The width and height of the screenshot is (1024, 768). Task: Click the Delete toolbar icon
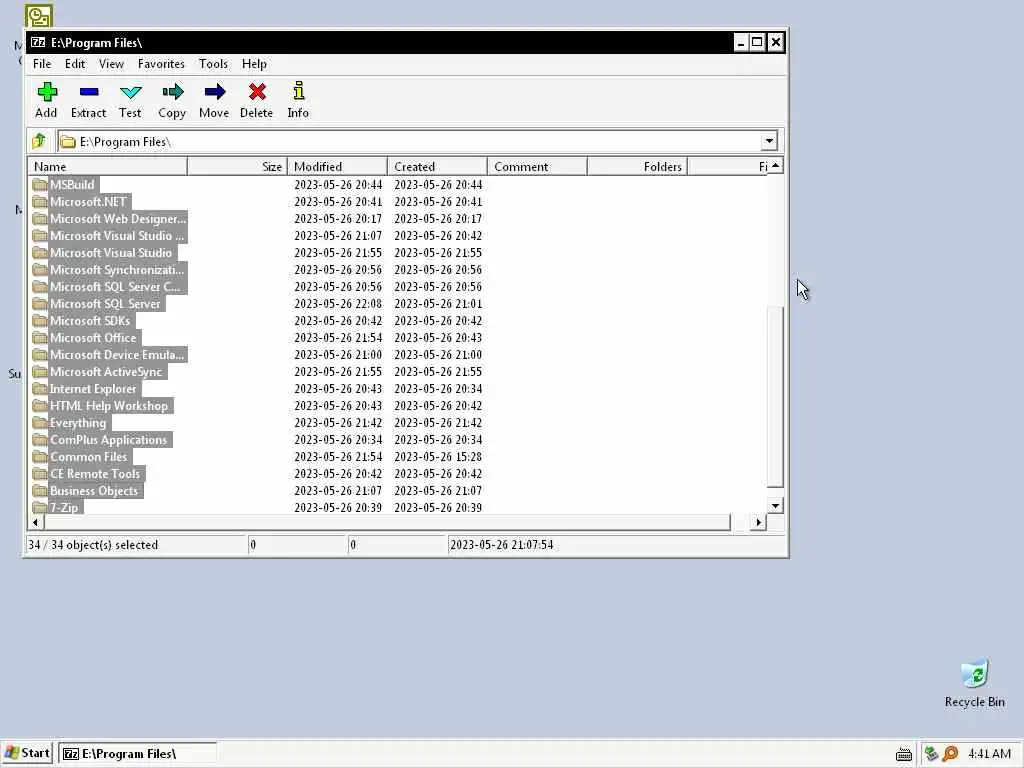point(257,92)
